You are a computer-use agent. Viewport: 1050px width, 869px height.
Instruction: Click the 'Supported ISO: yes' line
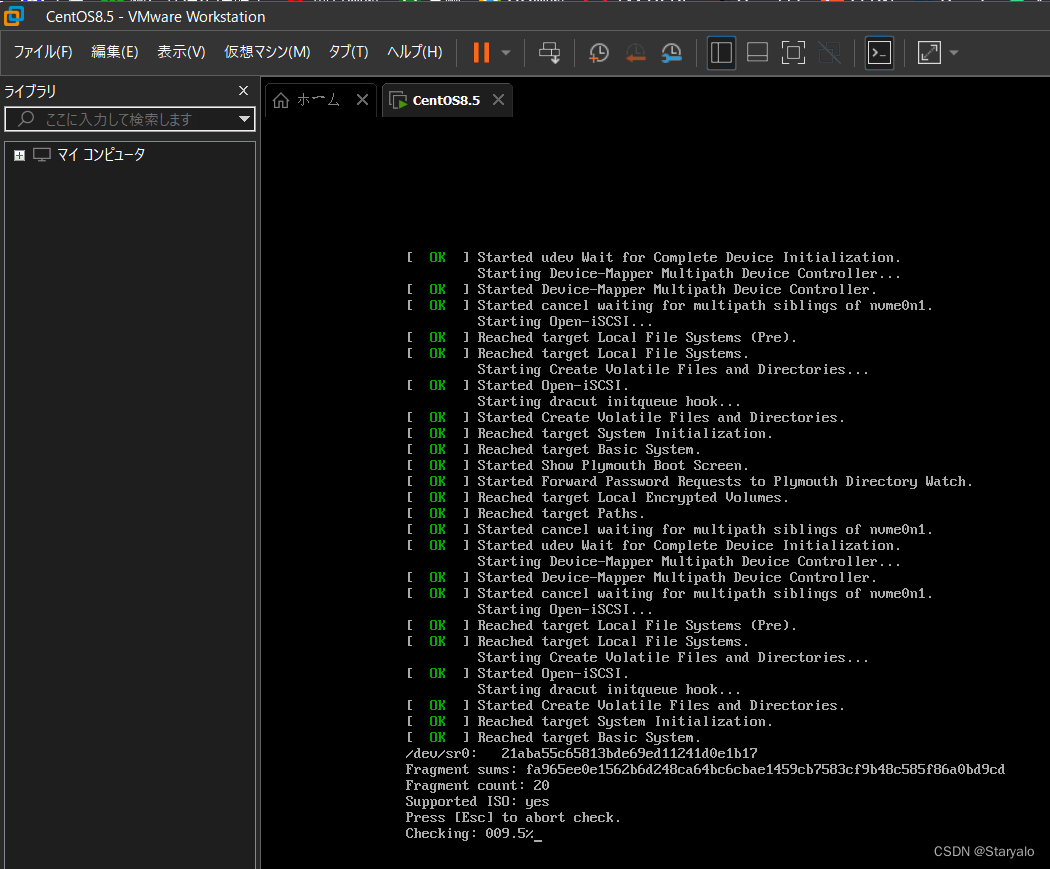[x=477, y=801]
